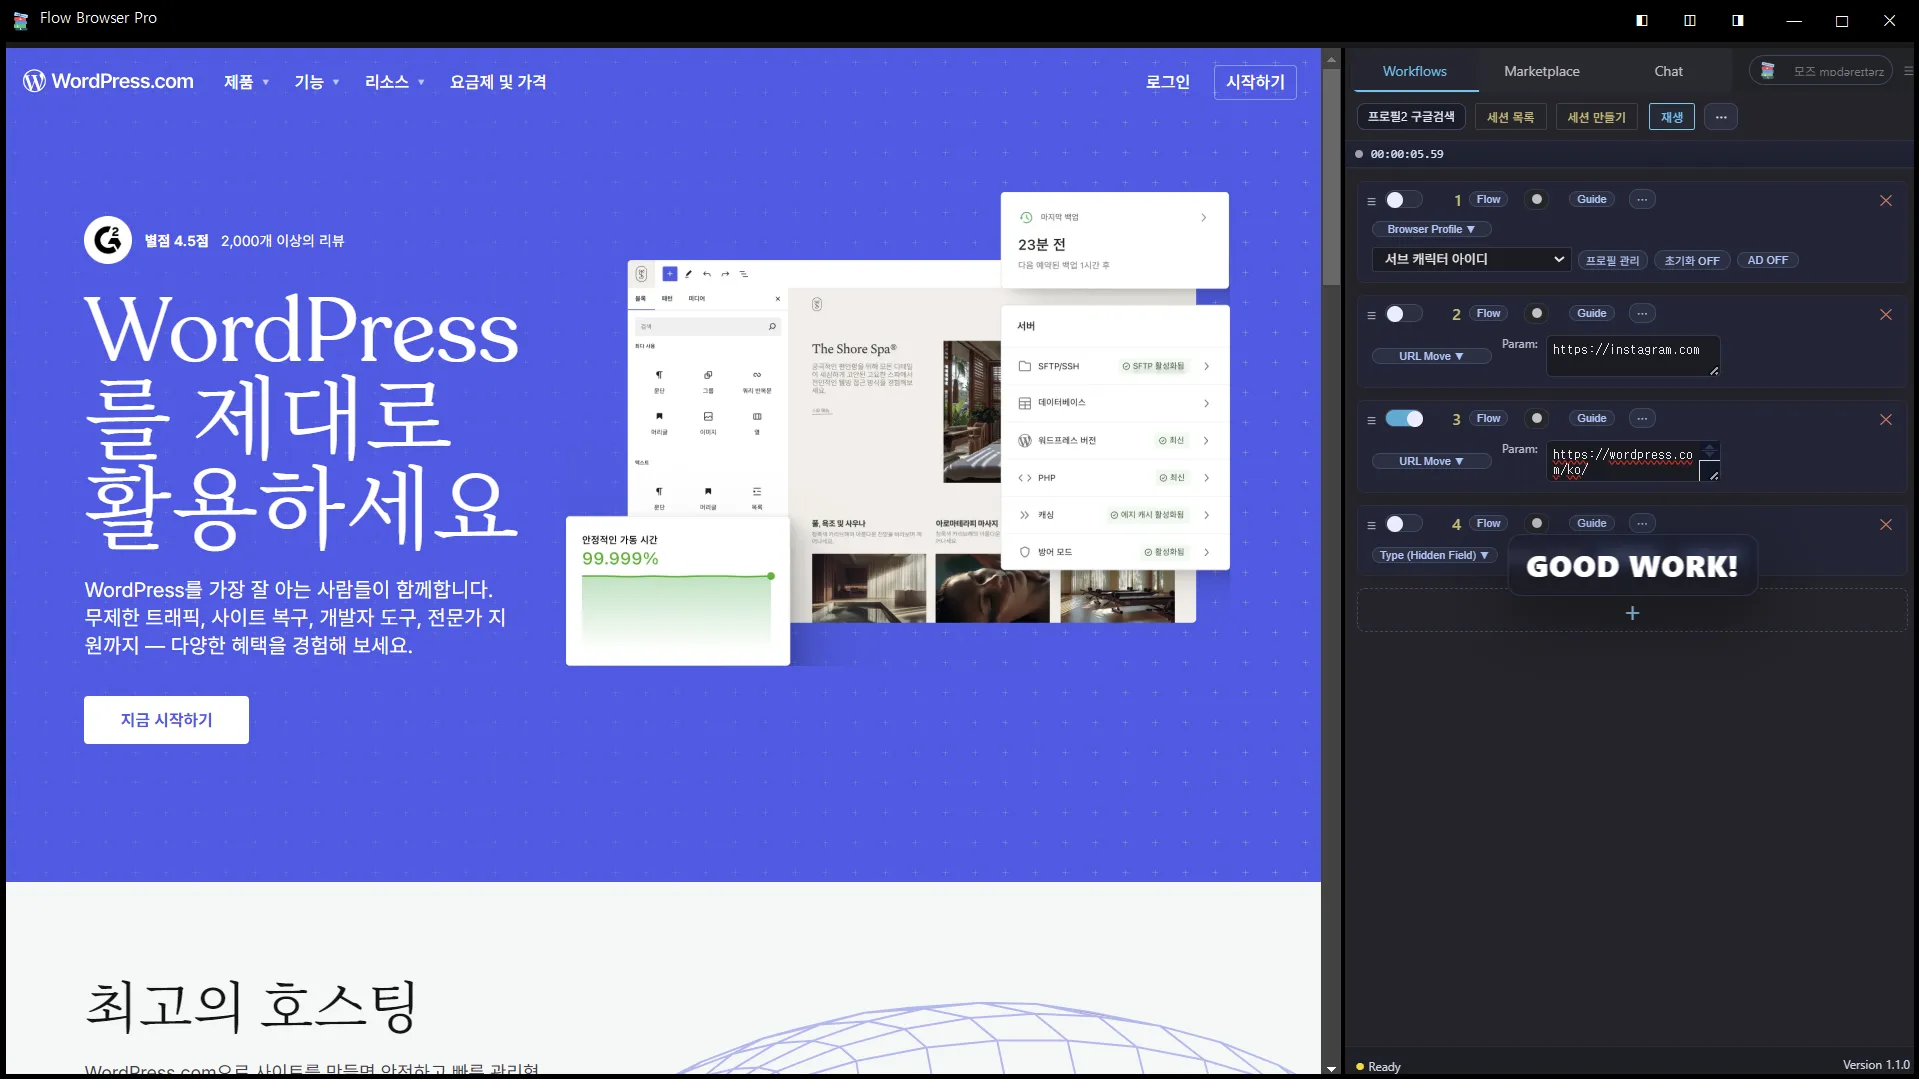
Task: Click the drag handle icon of step 3
Action: [1371, 420]
